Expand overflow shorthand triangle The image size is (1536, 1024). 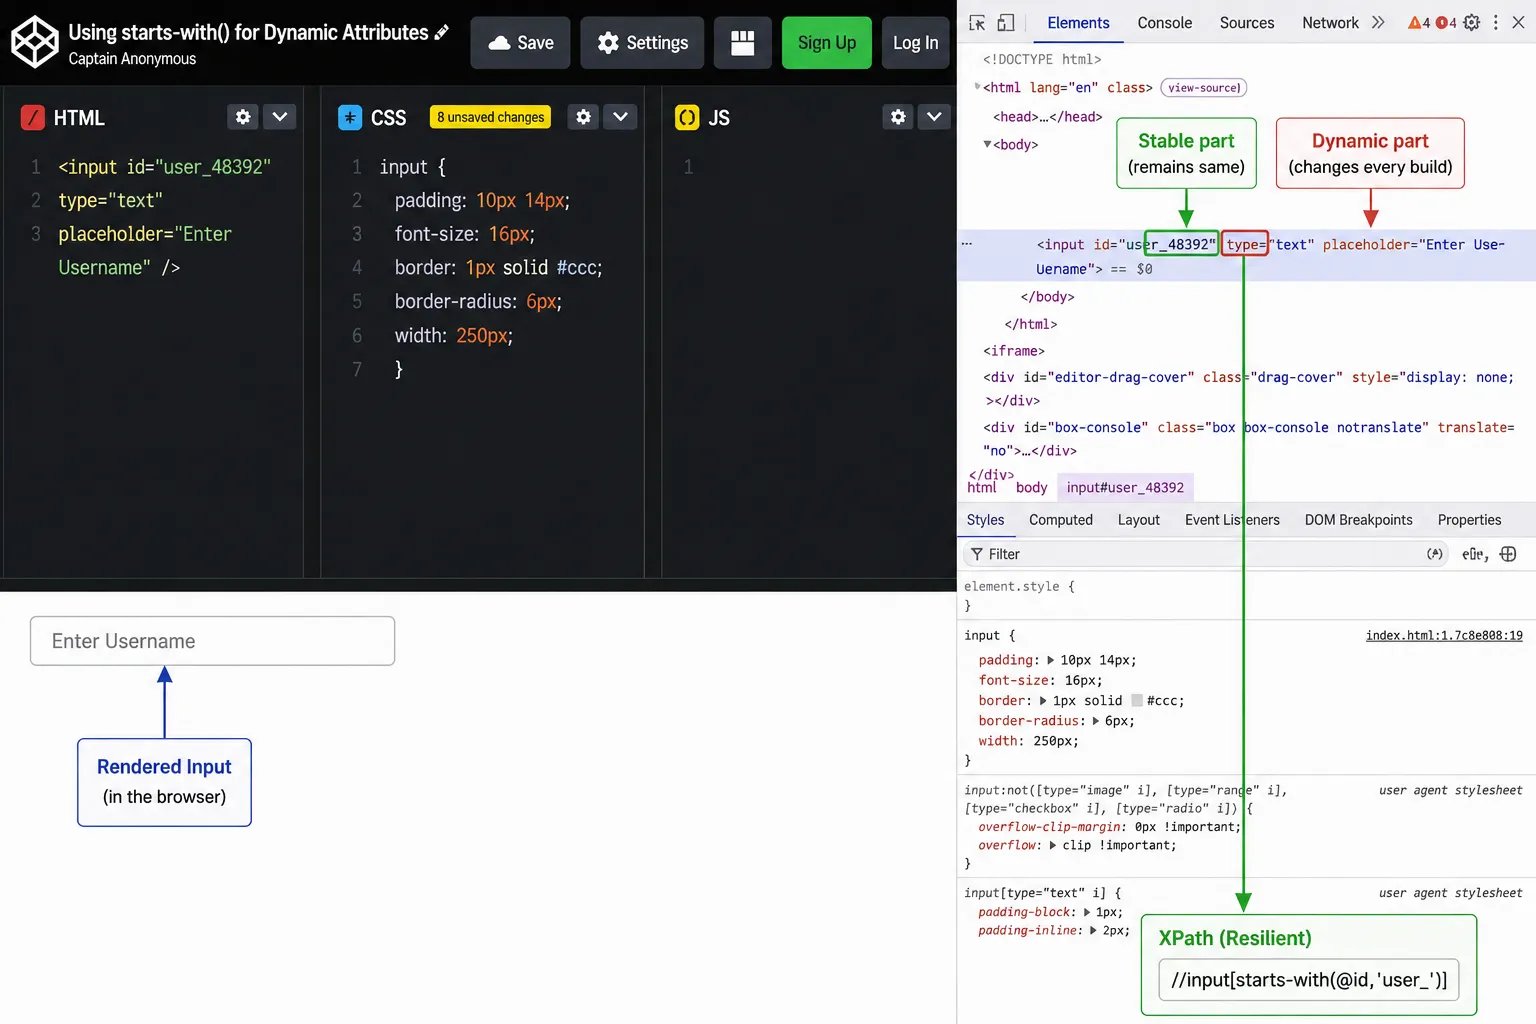tap(1052, 845)
